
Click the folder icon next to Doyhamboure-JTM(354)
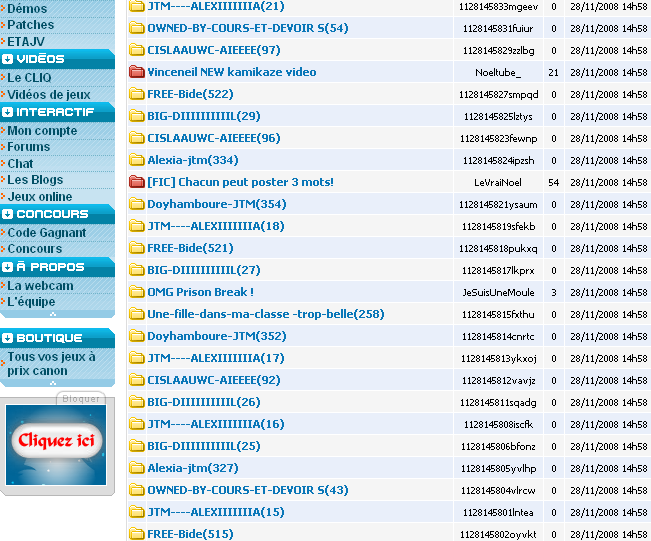[137, 204]
